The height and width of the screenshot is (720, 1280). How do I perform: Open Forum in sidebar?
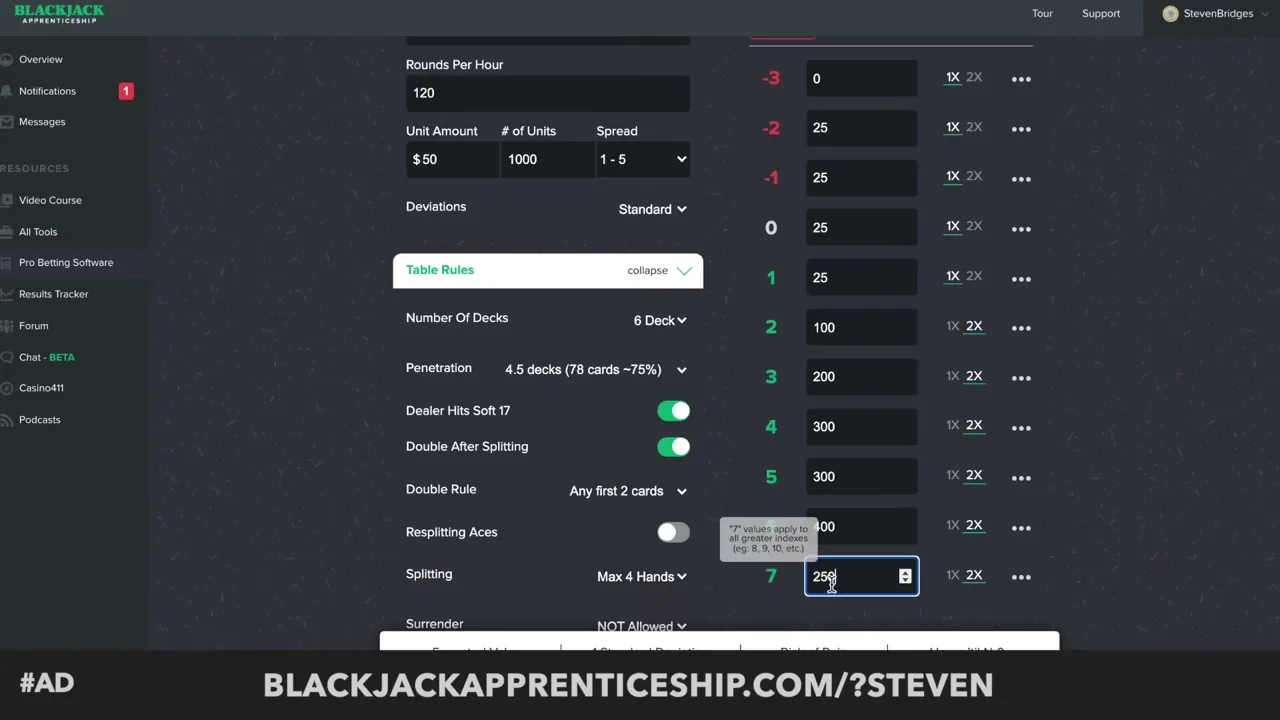[x=33, y=326]
